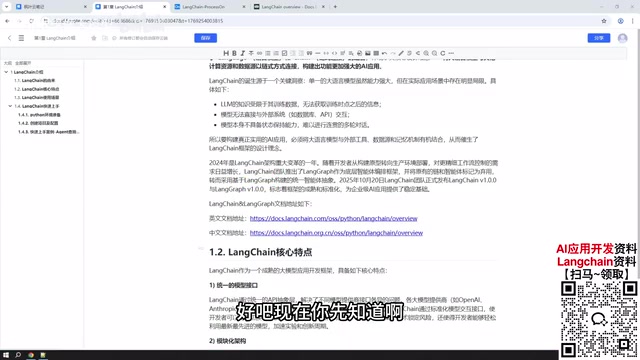The image size is (640, 360).
Task: Click the Heading (H) toolbar icon
Action: pos(226,53)
